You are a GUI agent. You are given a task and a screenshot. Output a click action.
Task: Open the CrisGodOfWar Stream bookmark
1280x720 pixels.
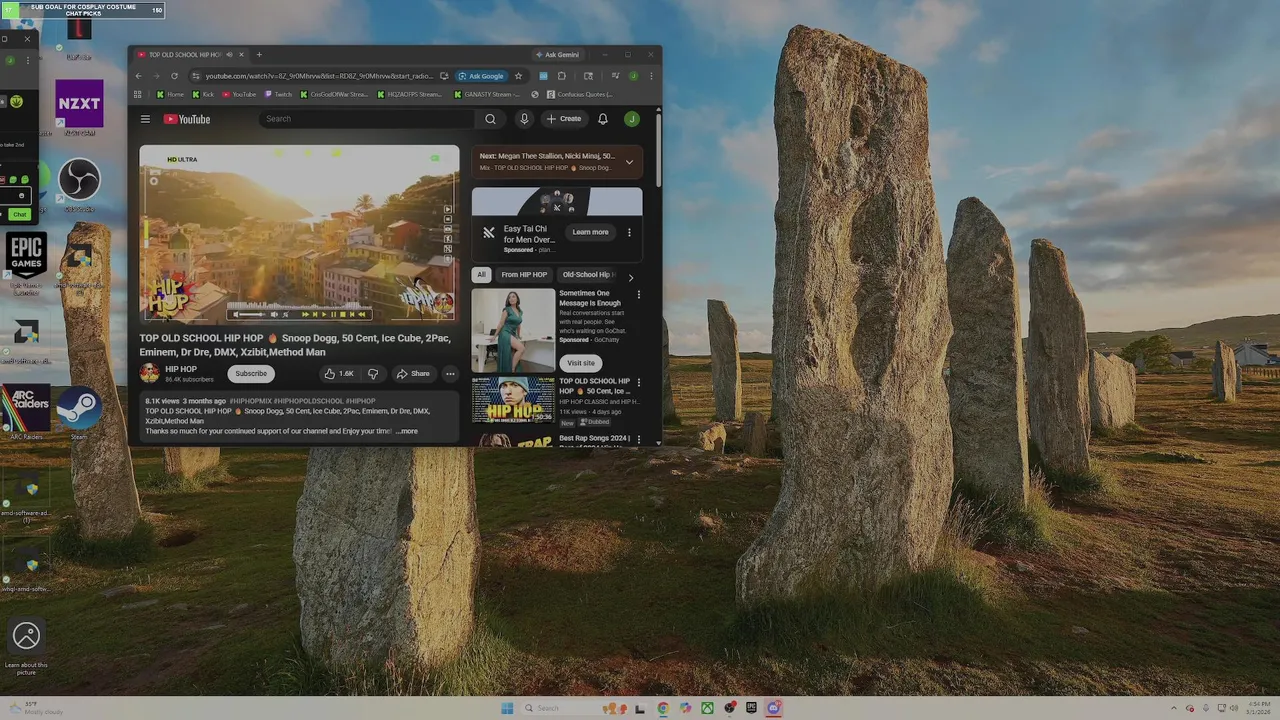[x=334, y=95]
